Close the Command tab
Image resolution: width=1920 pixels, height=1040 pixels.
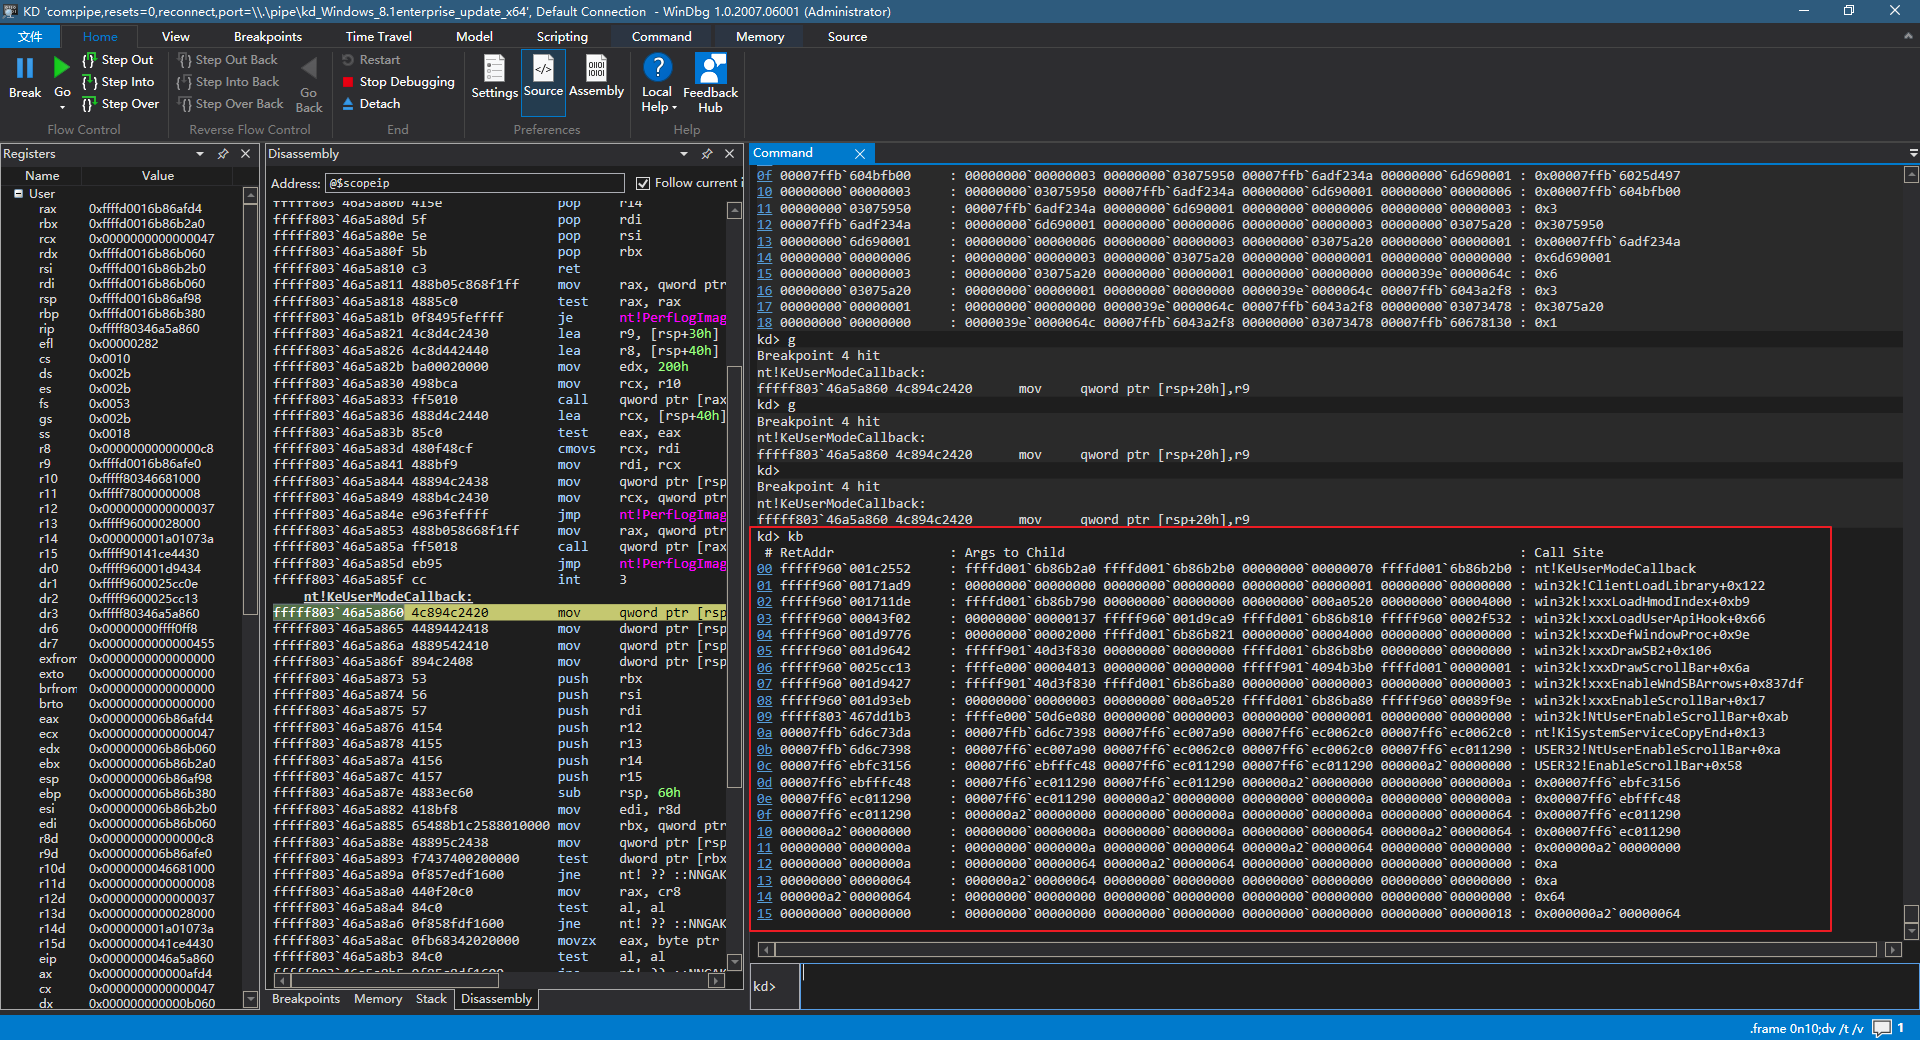click(x=860, y=153)
